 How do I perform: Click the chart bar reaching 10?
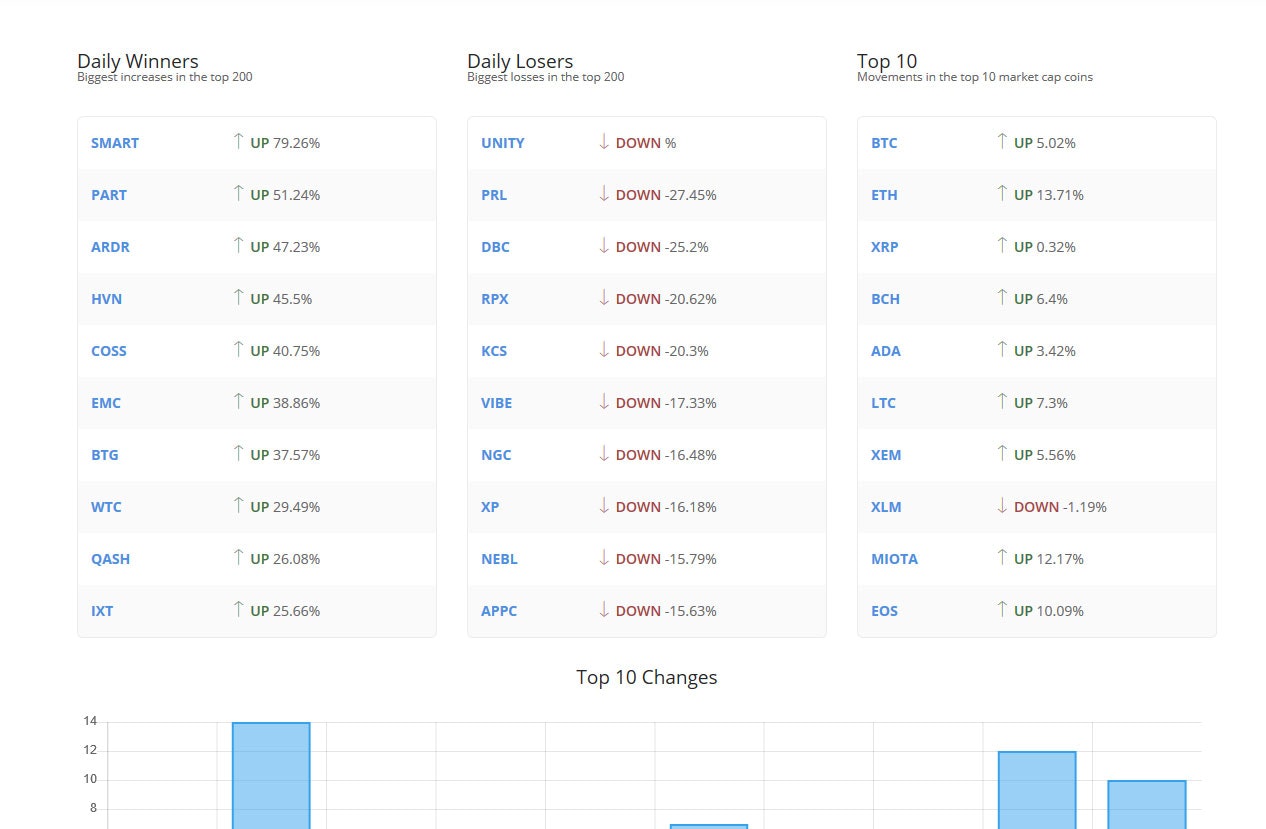[1146, 804]
